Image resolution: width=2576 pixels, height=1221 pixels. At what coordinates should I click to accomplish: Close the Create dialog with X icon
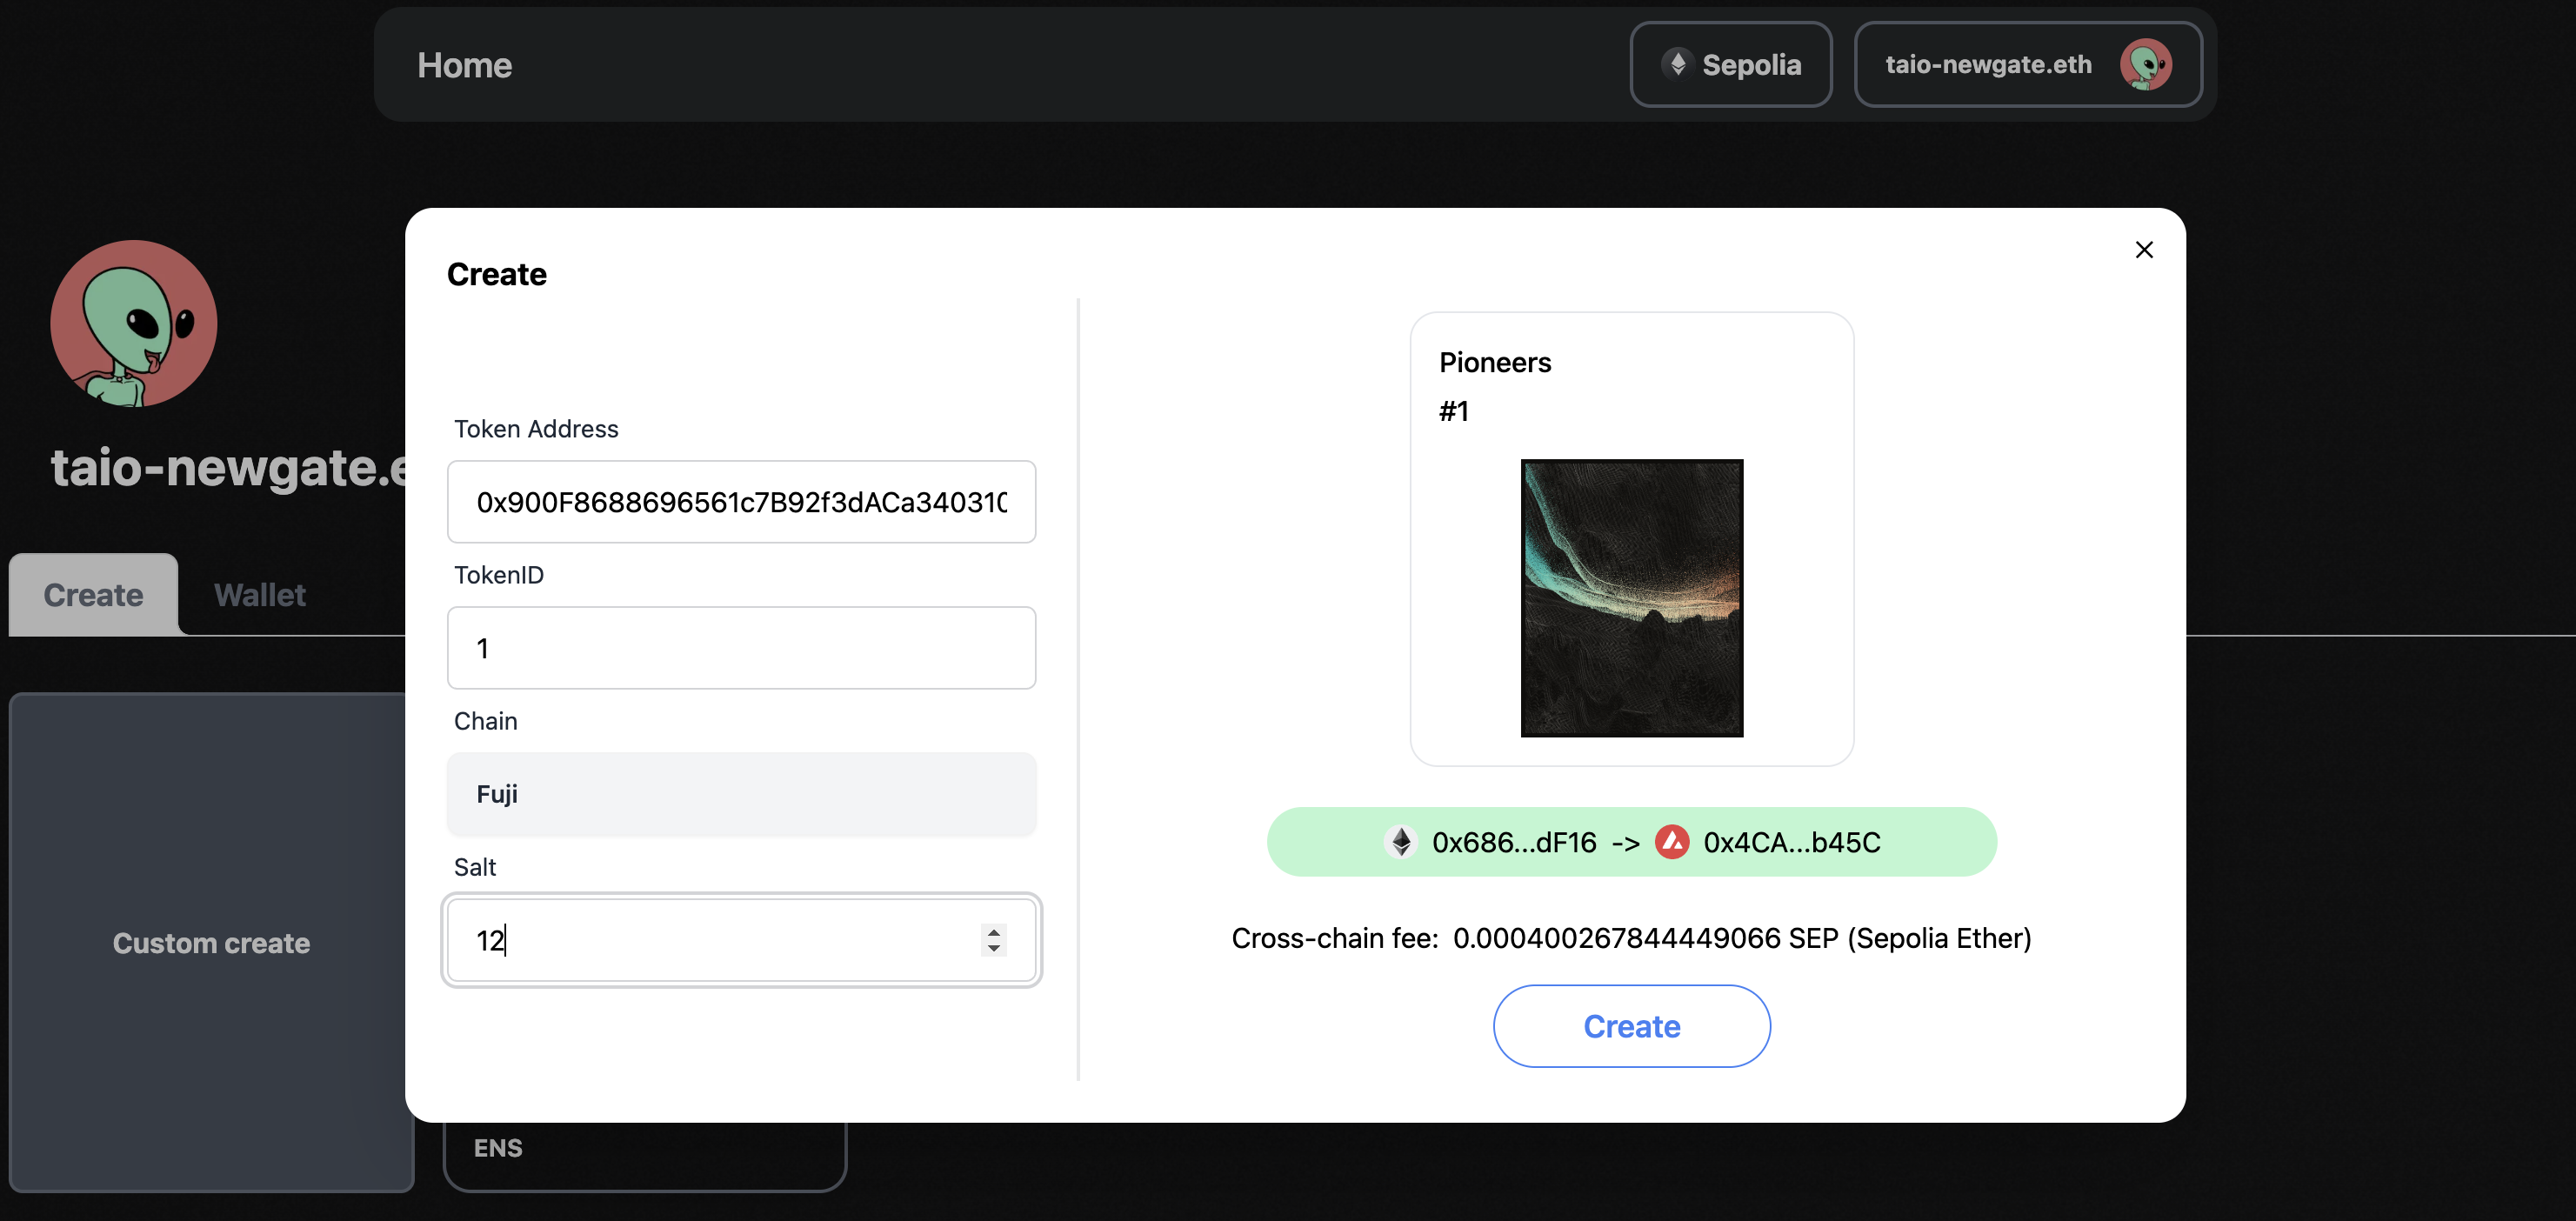[2143, 250]
